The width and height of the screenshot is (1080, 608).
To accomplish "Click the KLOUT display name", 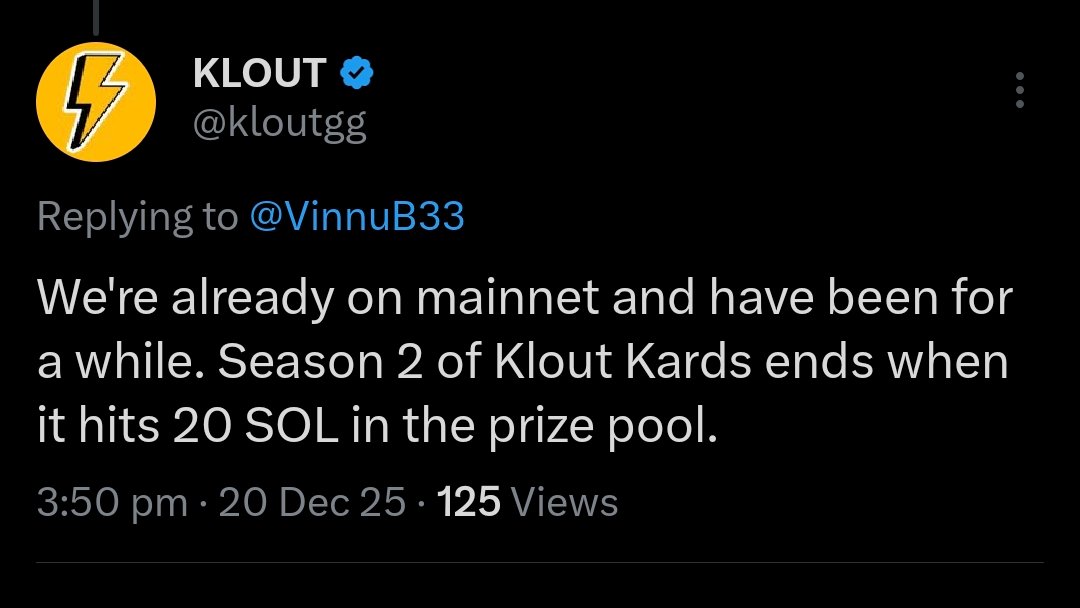I will coord(259,73).
